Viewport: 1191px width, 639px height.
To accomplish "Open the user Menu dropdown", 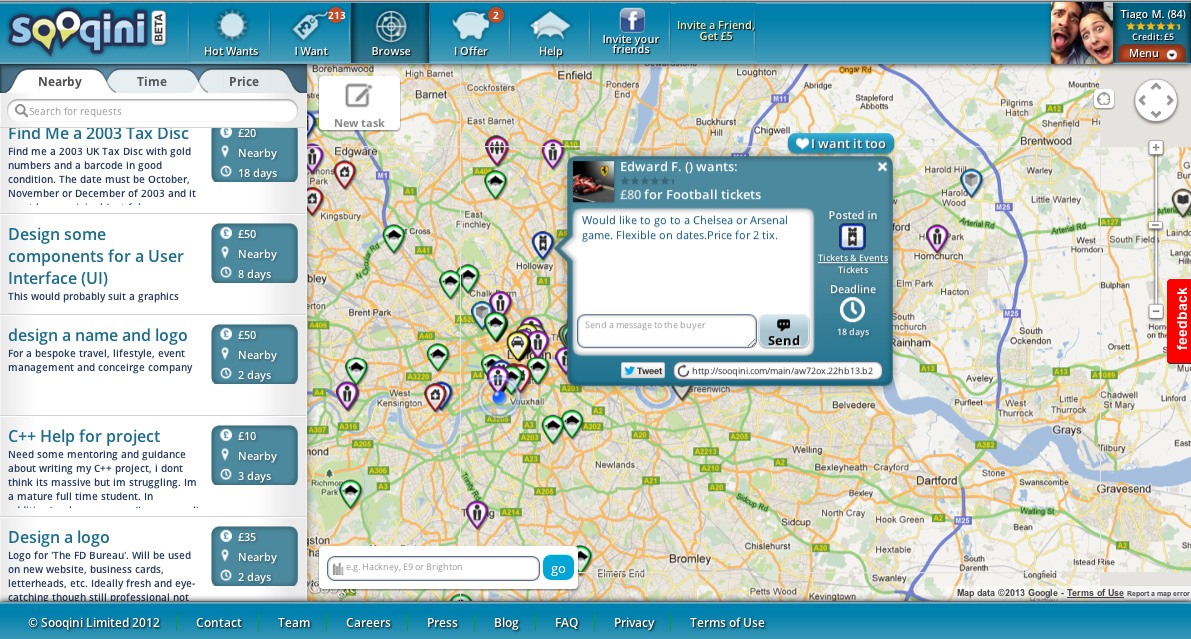I will pos(1152,53).
